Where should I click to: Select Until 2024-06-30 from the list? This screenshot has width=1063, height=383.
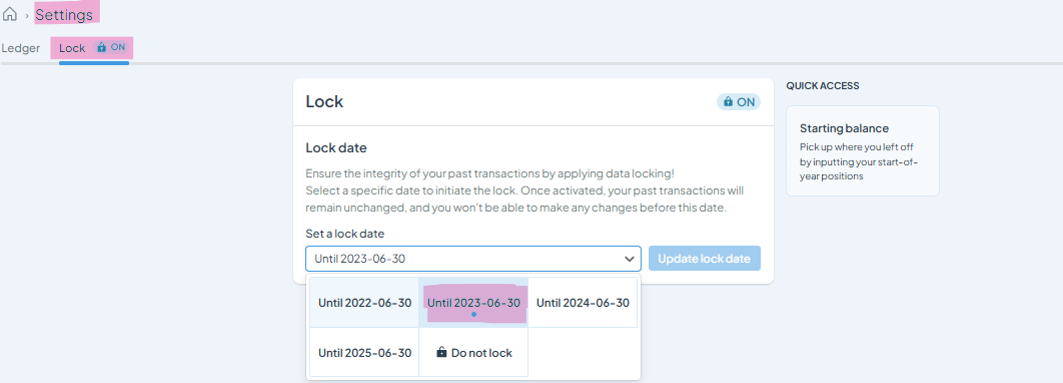coord(583,302)
